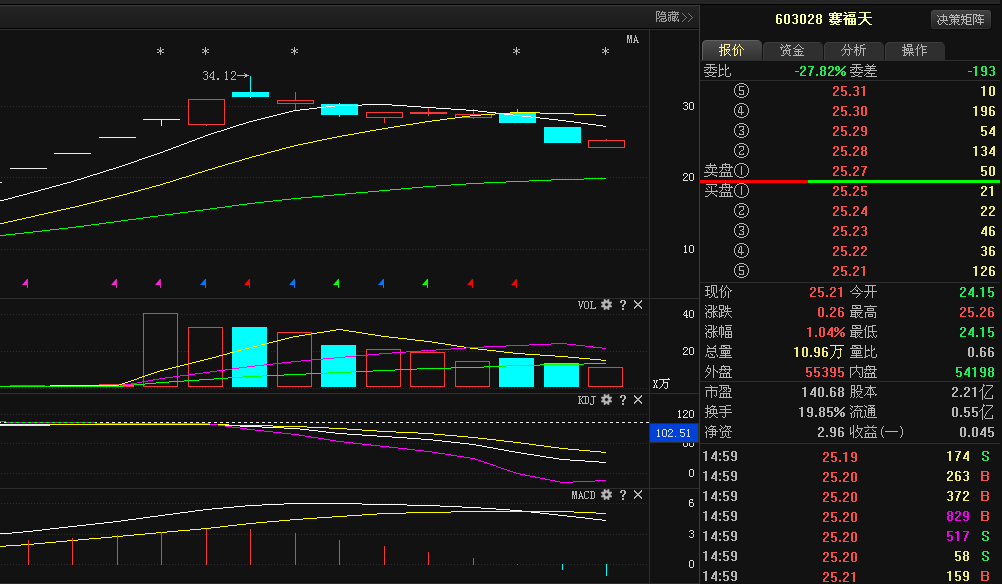The height and width of the screenshot is (584, 1002).
Task: Hide the side panel via 隐藏>>
Action: pyautogui.click(x=674, y=17)
